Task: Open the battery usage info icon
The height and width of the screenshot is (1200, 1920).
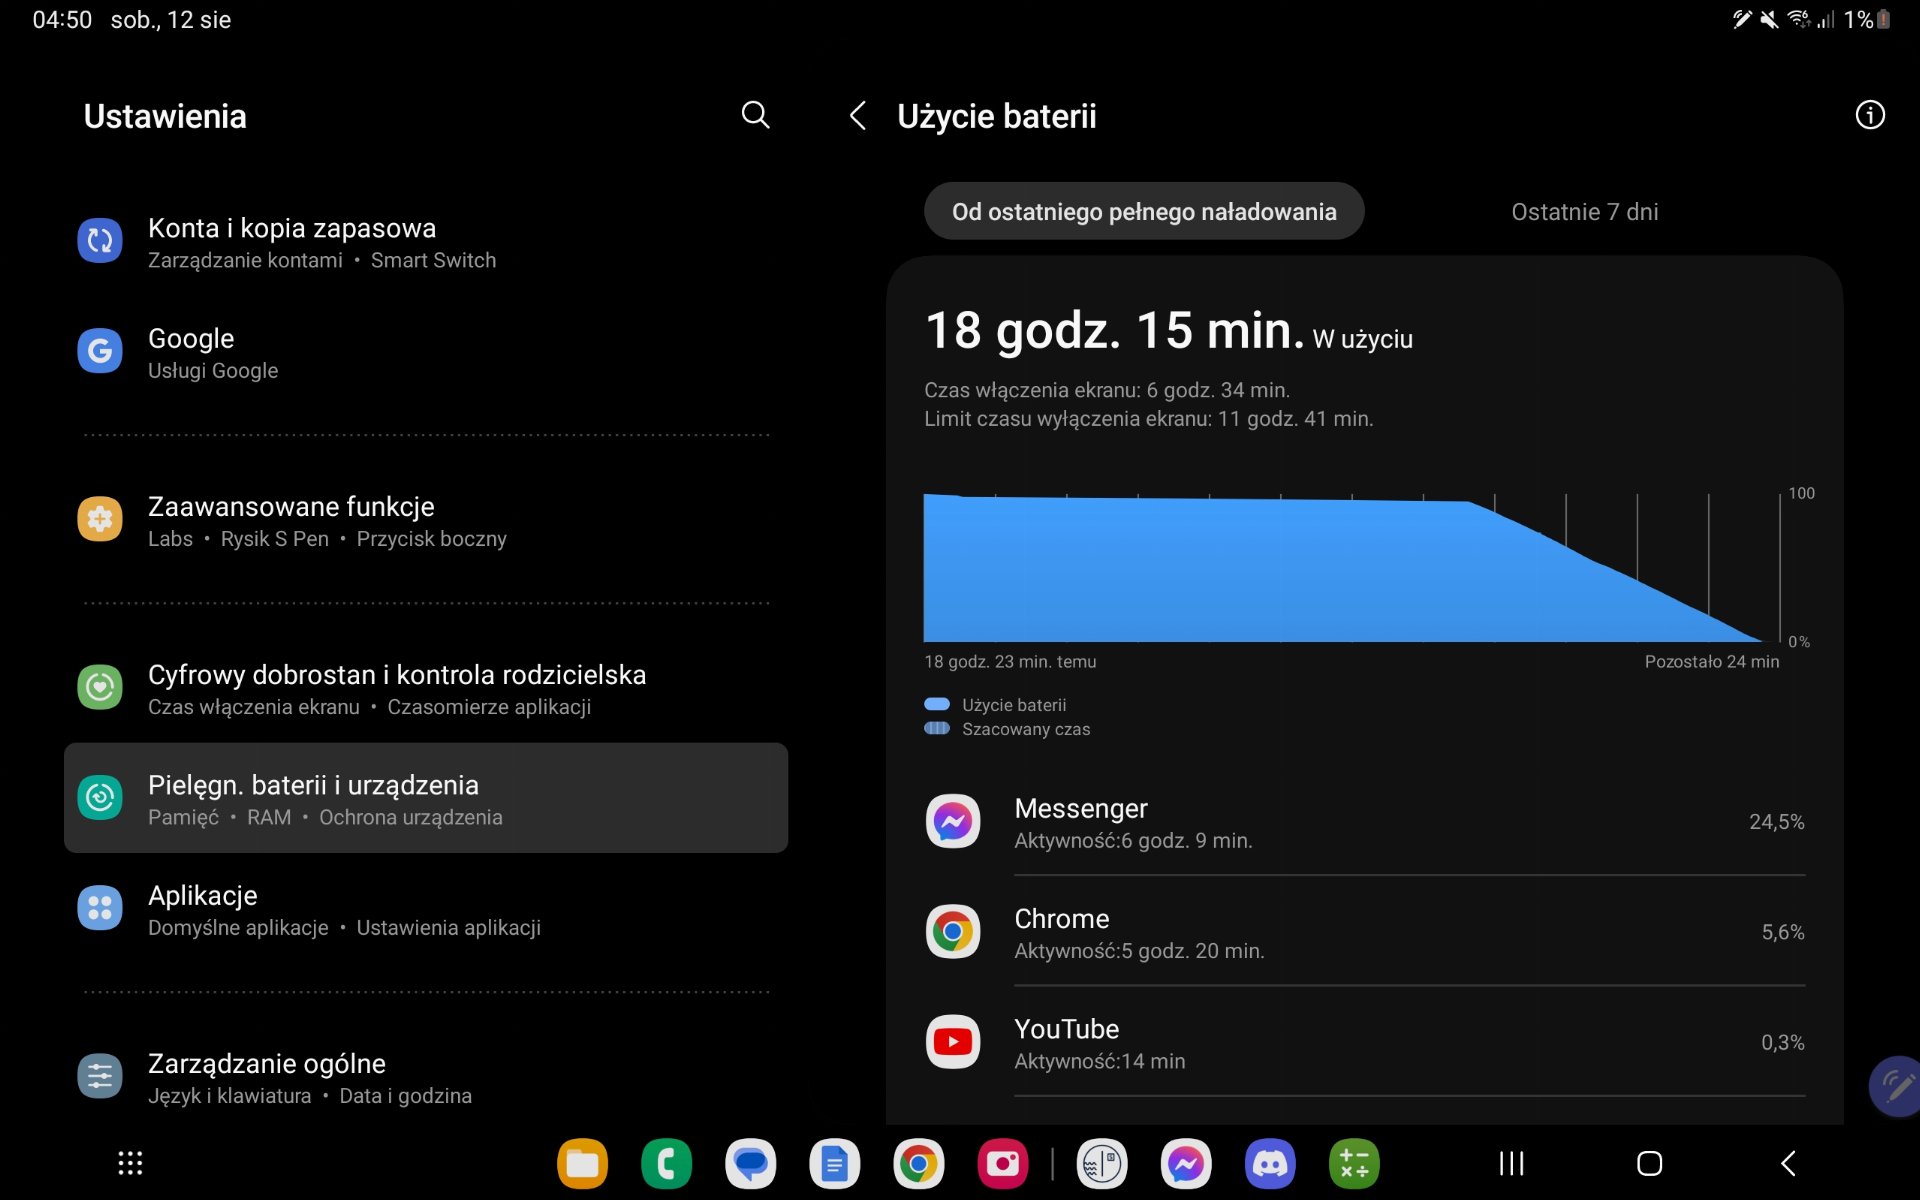Action: tap(1870, 115)
